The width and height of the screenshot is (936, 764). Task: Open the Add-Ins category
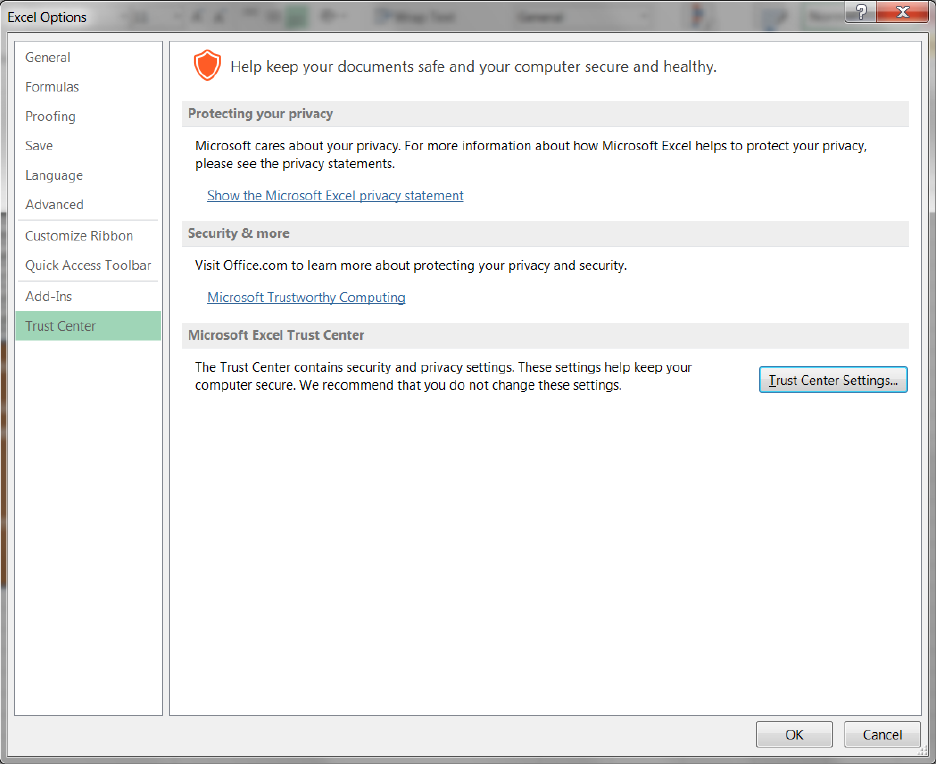(49, 297)
